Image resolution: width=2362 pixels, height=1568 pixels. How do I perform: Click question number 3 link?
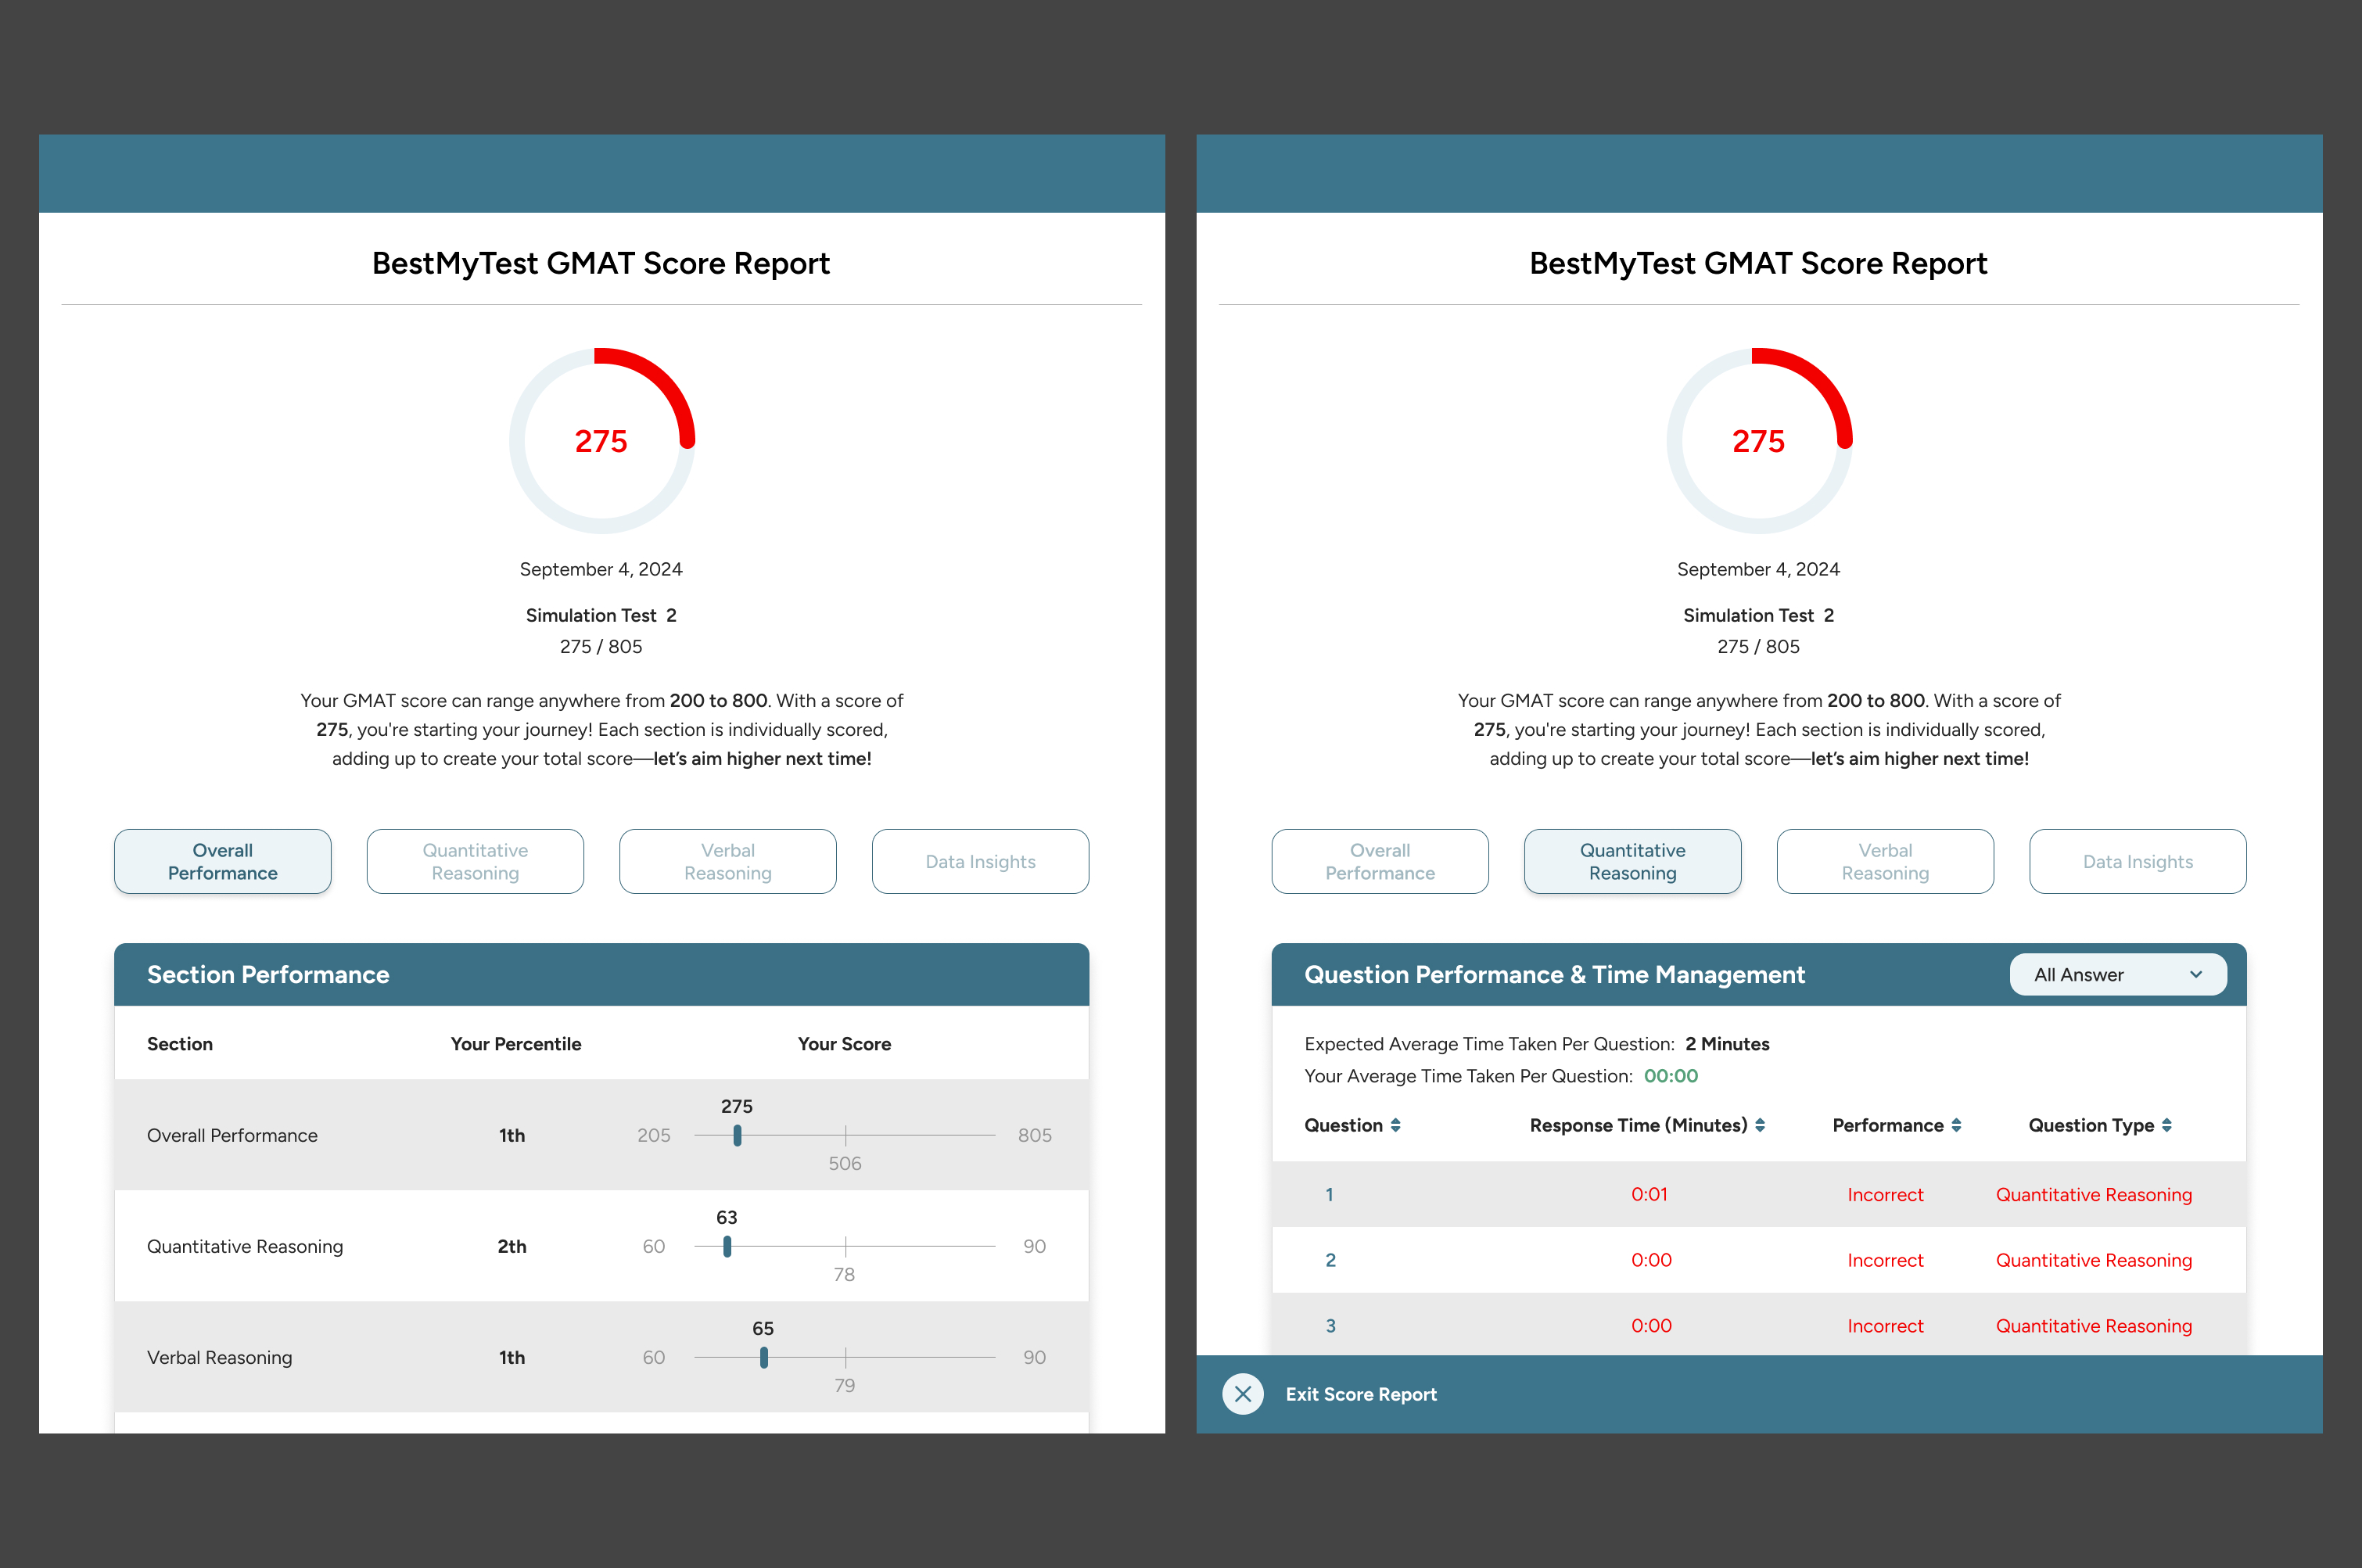coord(1330,1327)
